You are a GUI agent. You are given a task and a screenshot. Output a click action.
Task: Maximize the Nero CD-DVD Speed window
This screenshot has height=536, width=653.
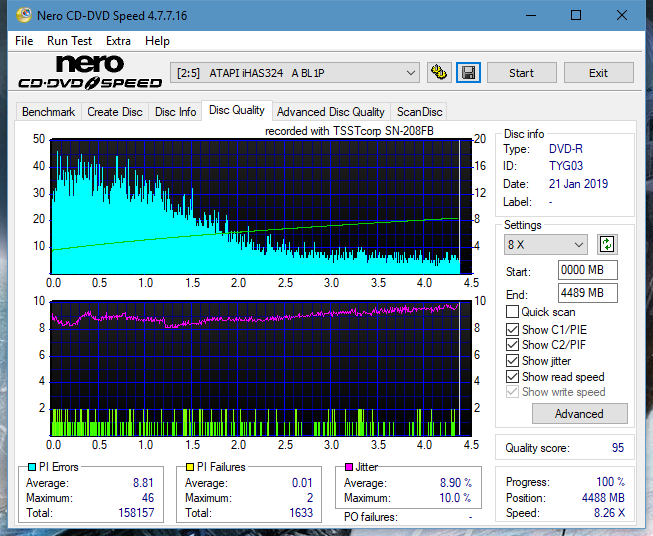click(x=576, y=15)
